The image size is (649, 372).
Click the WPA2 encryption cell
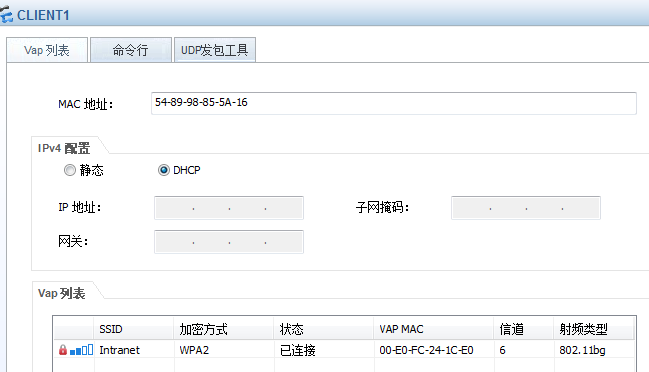coord(224,350)
